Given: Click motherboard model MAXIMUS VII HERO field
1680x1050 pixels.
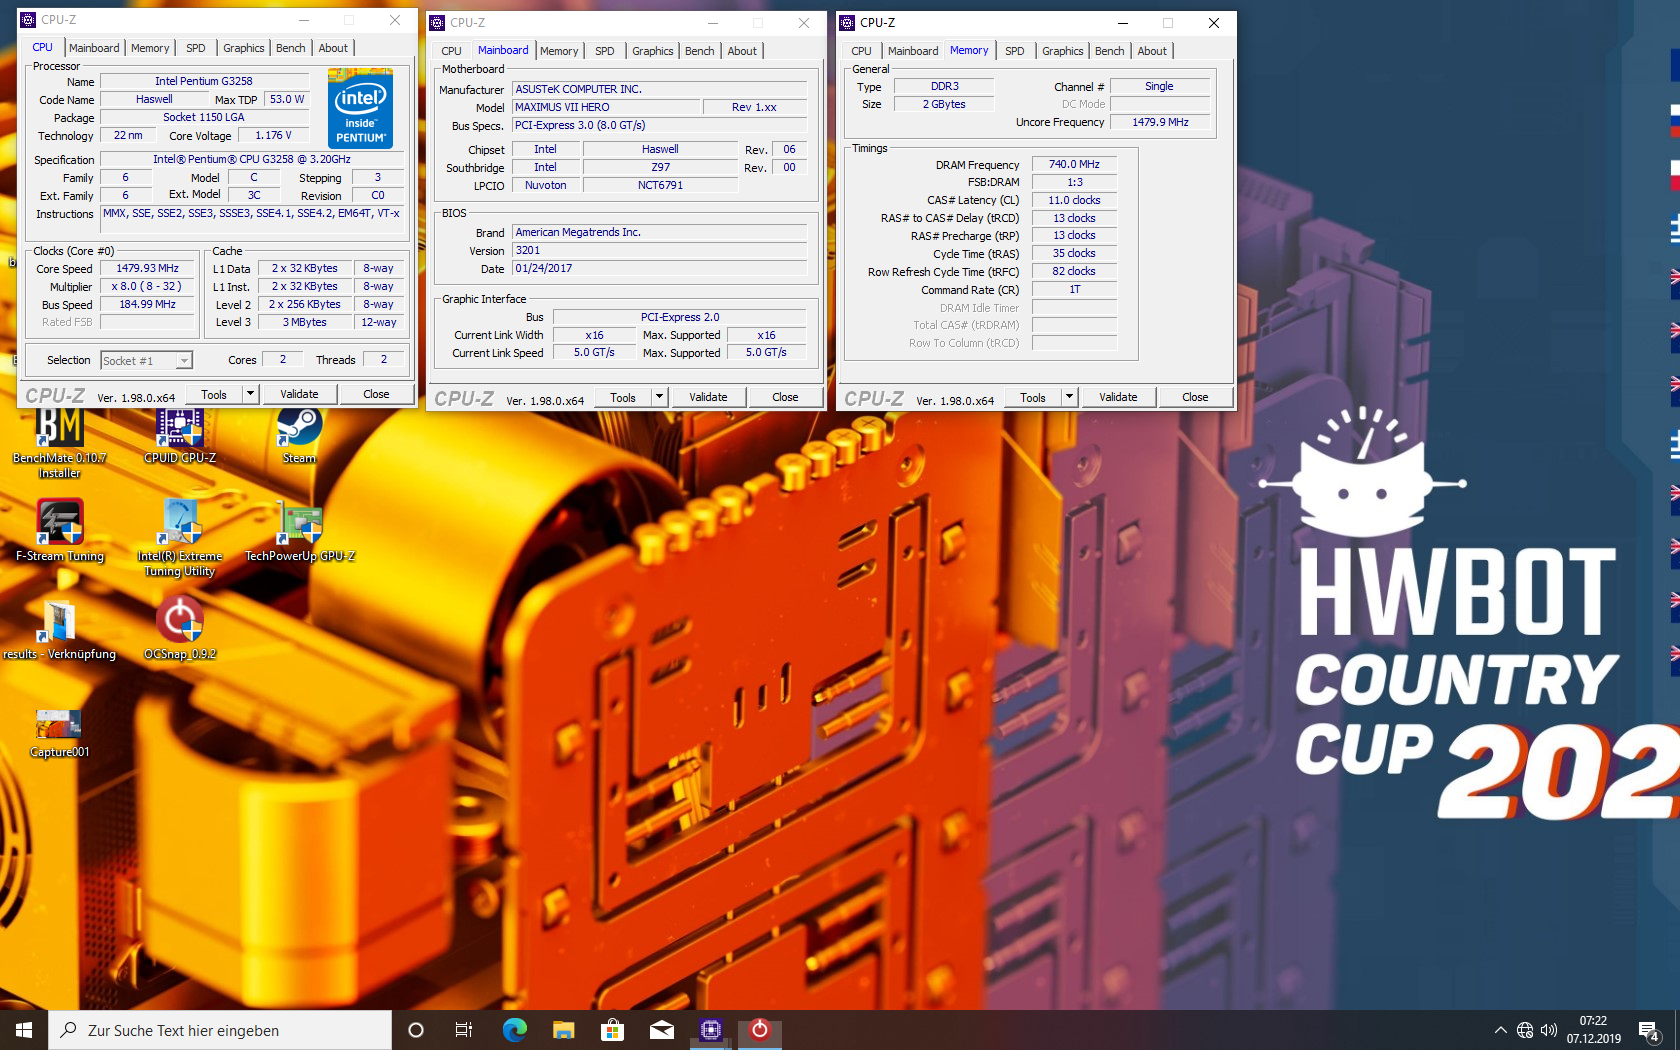Looking at the screenshot, I should [x=604, y=107].
